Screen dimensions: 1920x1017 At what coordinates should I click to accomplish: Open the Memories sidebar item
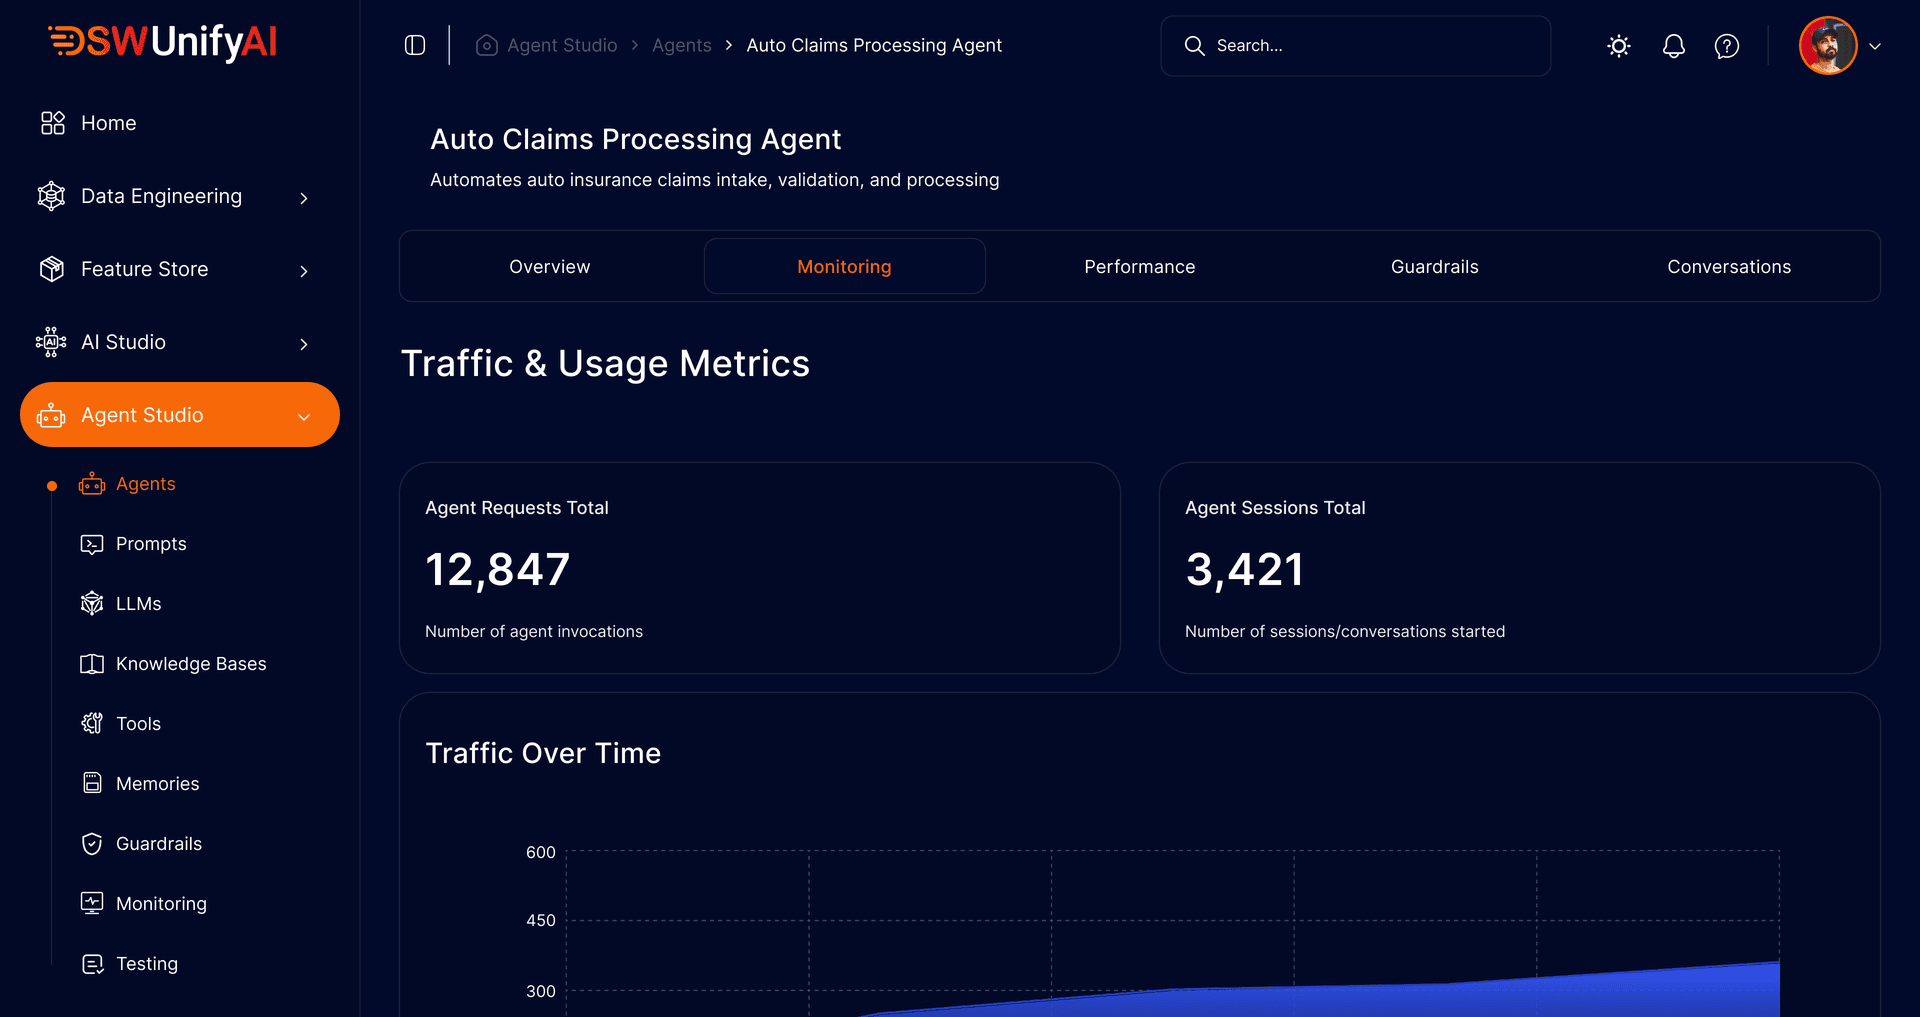pyautogui.click(x=157, y=784)
